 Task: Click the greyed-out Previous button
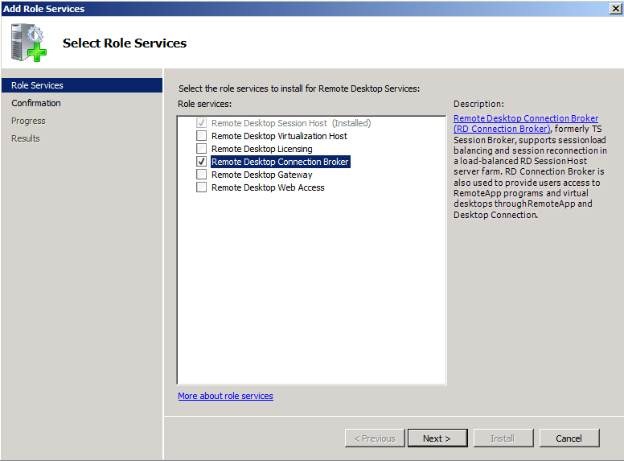pos(373,438)
